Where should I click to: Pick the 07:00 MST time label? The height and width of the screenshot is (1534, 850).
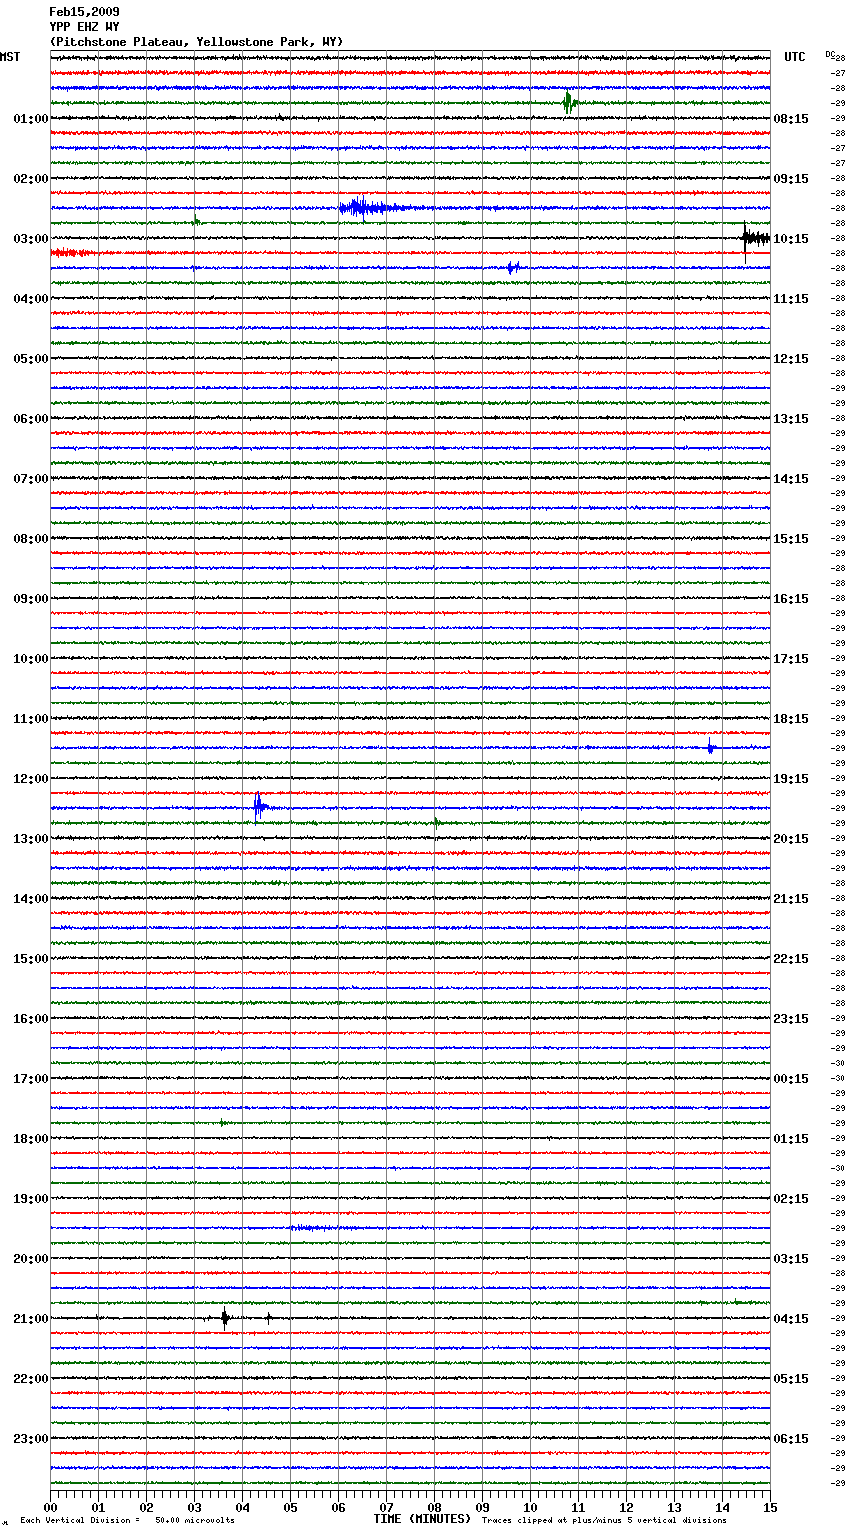(31, 479)
